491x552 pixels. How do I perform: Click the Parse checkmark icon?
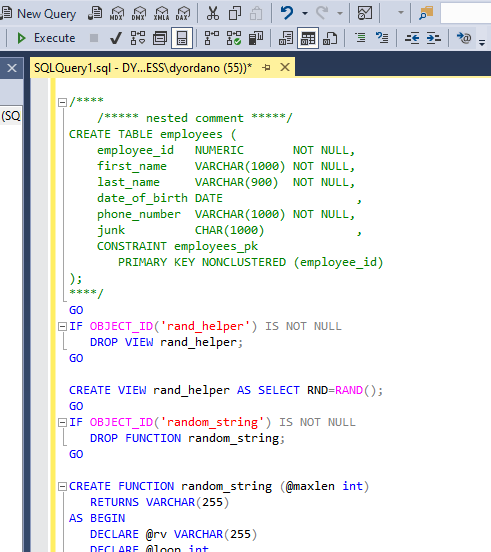(116, 38)
